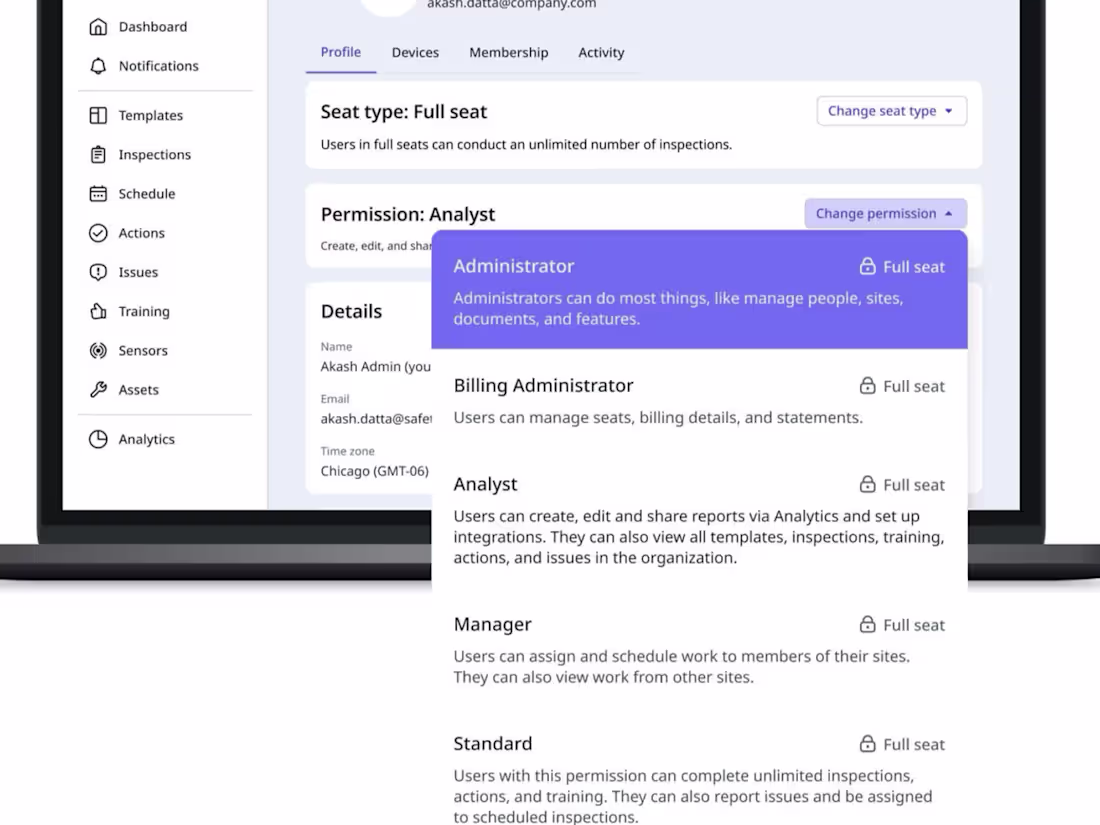Select the Templates icon in the sidebar

pyautogui.click(x=97, y=115)
